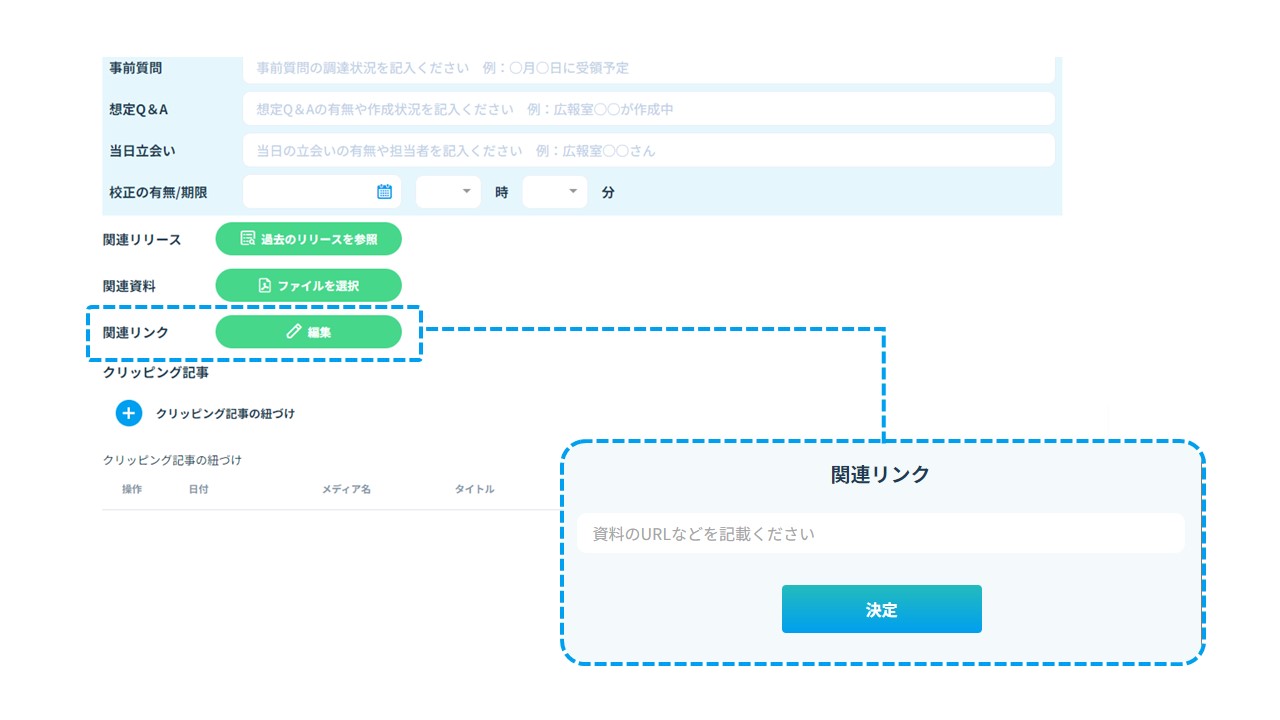1280x720 pixels.
Task: Click the クリッピング記事の紐づけ link text beside the plus
Action: (x=225, y=413)
